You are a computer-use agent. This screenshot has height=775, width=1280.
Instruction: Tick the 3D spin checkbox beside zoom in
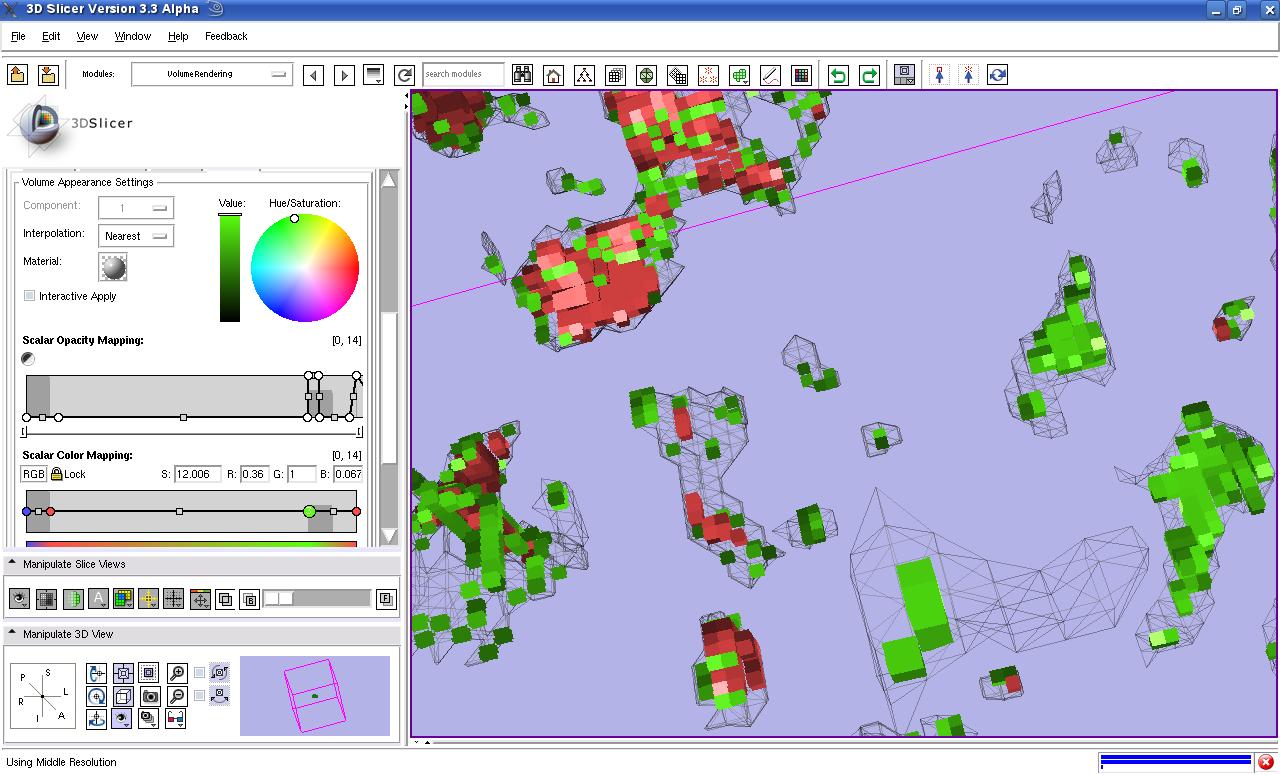click(200, 673)
